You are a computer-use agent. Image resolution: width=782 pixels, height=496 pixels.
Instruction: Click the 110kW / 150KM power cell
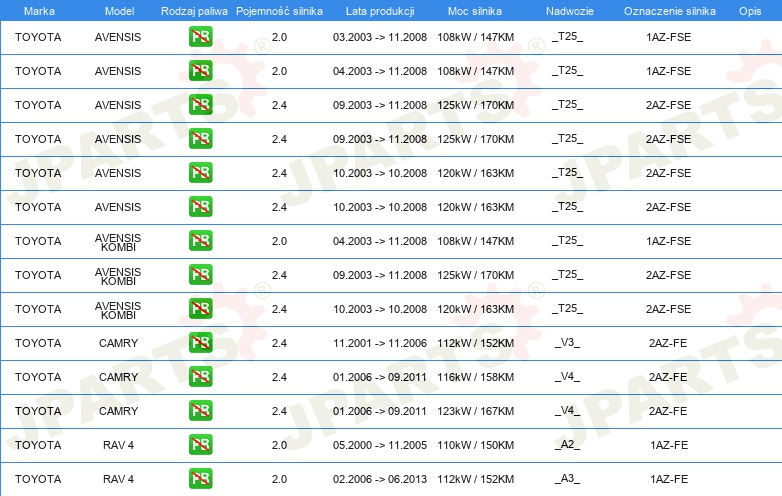click(x=475, y=445)
